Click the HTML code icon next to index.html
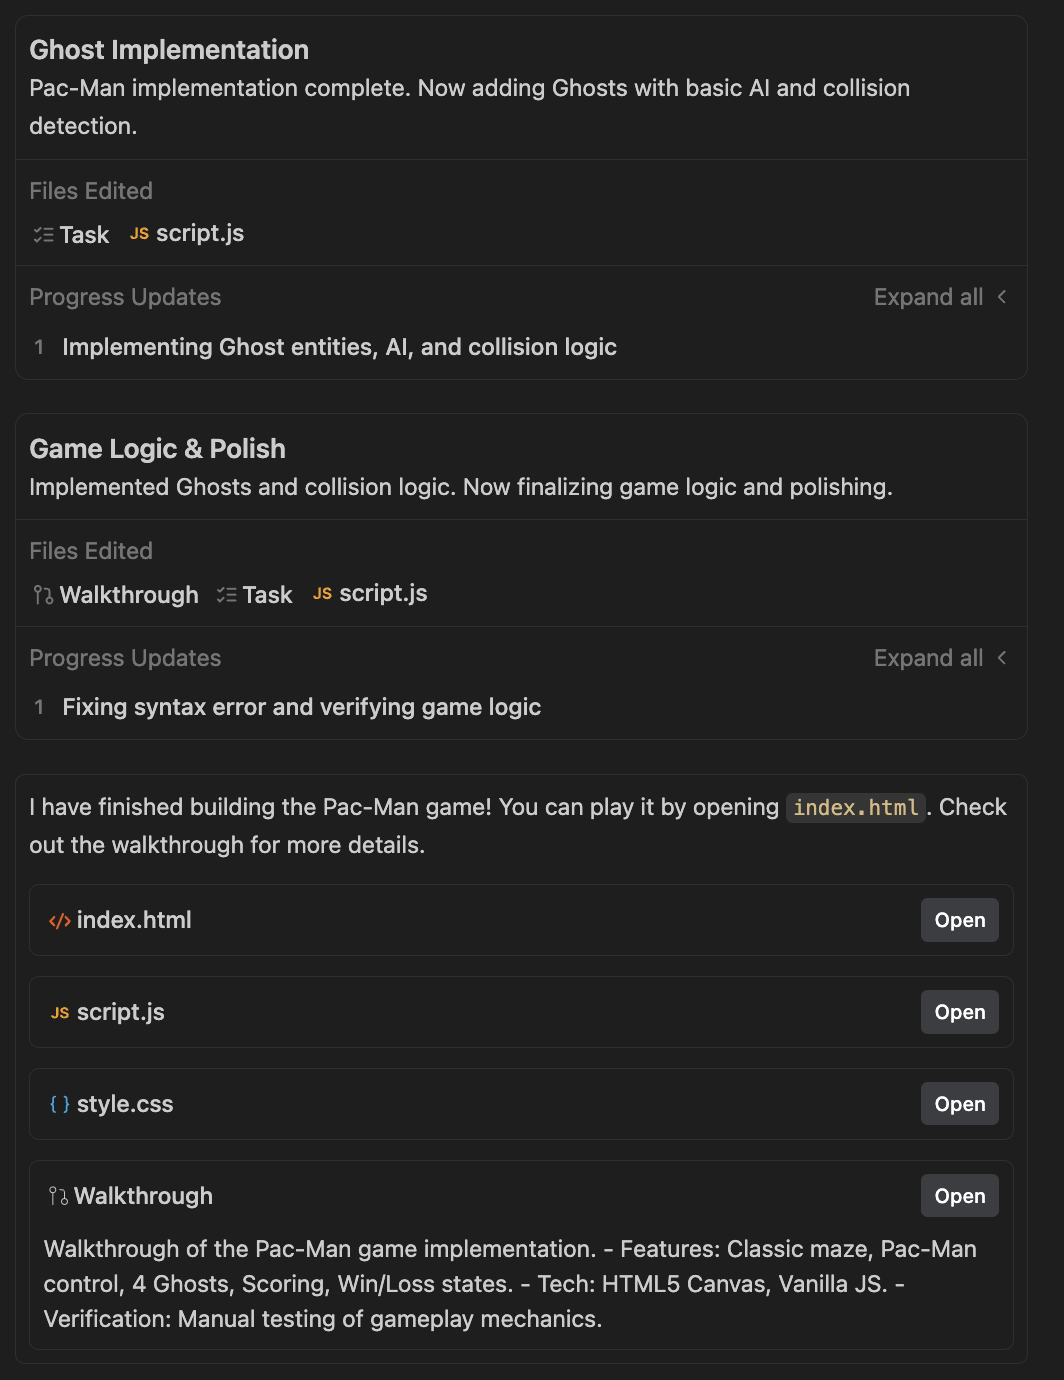The image size is (1064, 1380). 60,921
